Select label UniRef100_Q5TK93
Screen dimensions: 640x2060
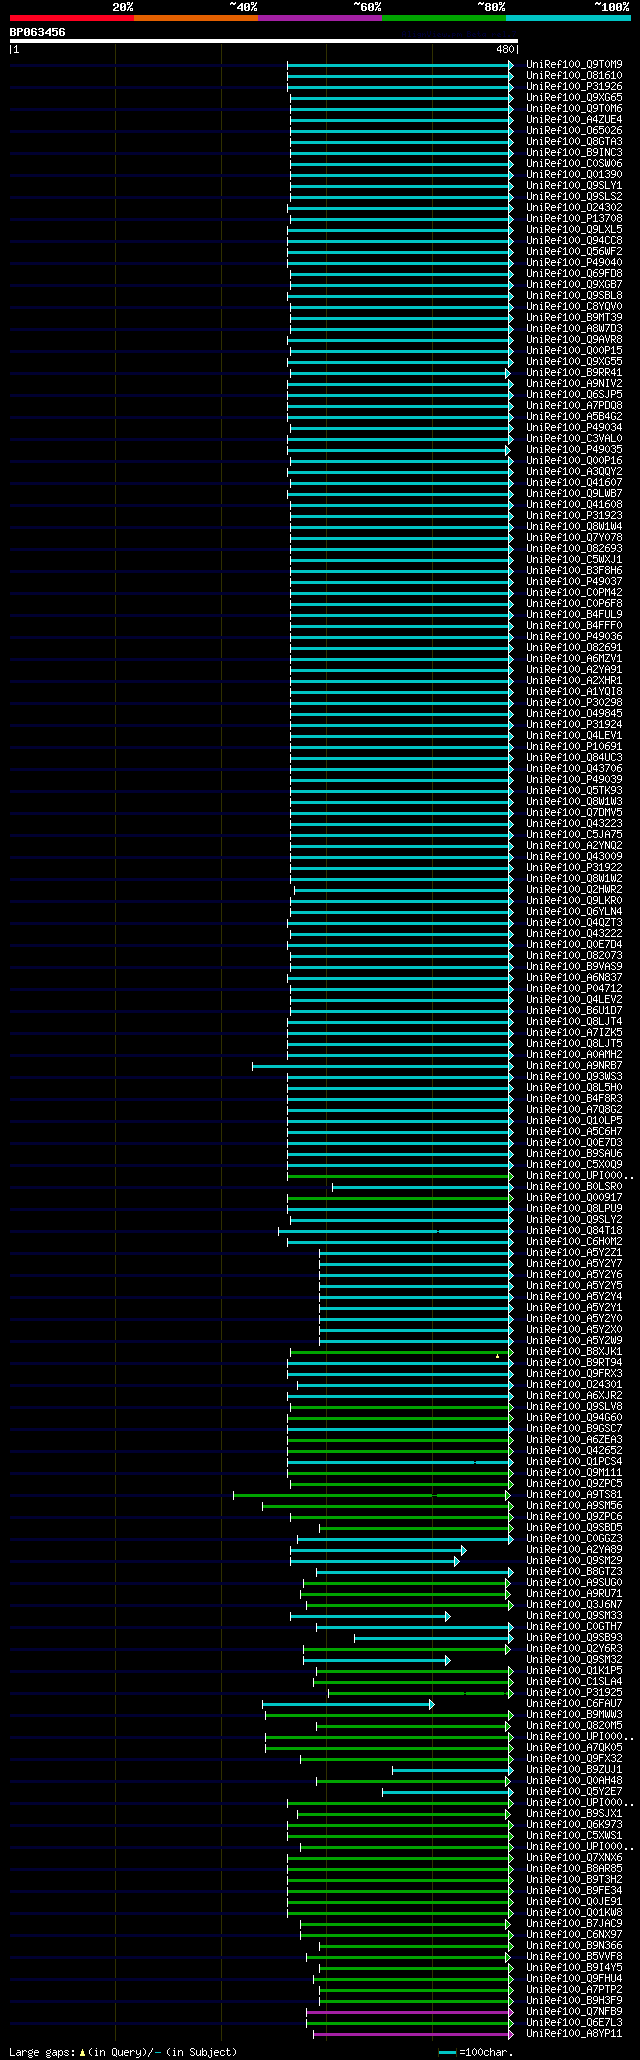tap(574, 791)
